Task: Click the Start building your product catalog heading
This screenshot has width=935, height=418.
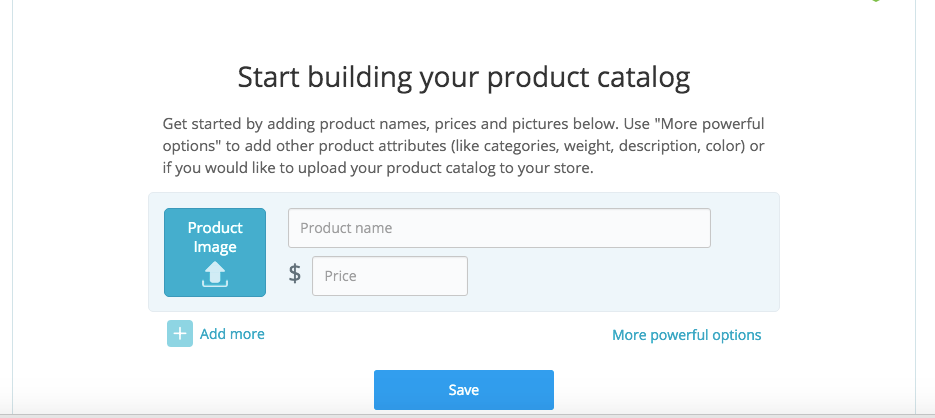Action: coord(463,78)
